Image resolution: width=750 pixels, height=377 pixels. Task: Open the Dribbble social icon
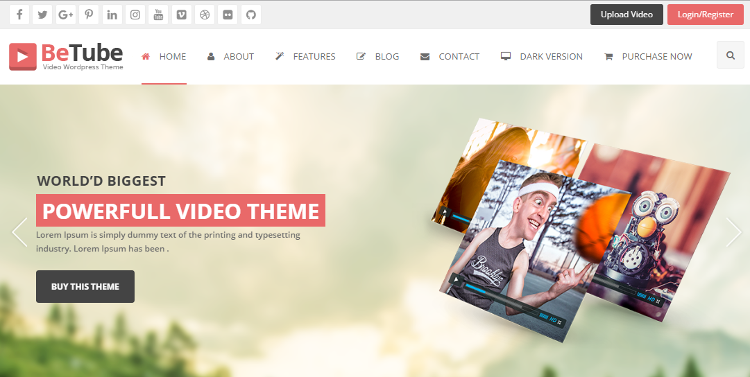(x=205, y=15)
